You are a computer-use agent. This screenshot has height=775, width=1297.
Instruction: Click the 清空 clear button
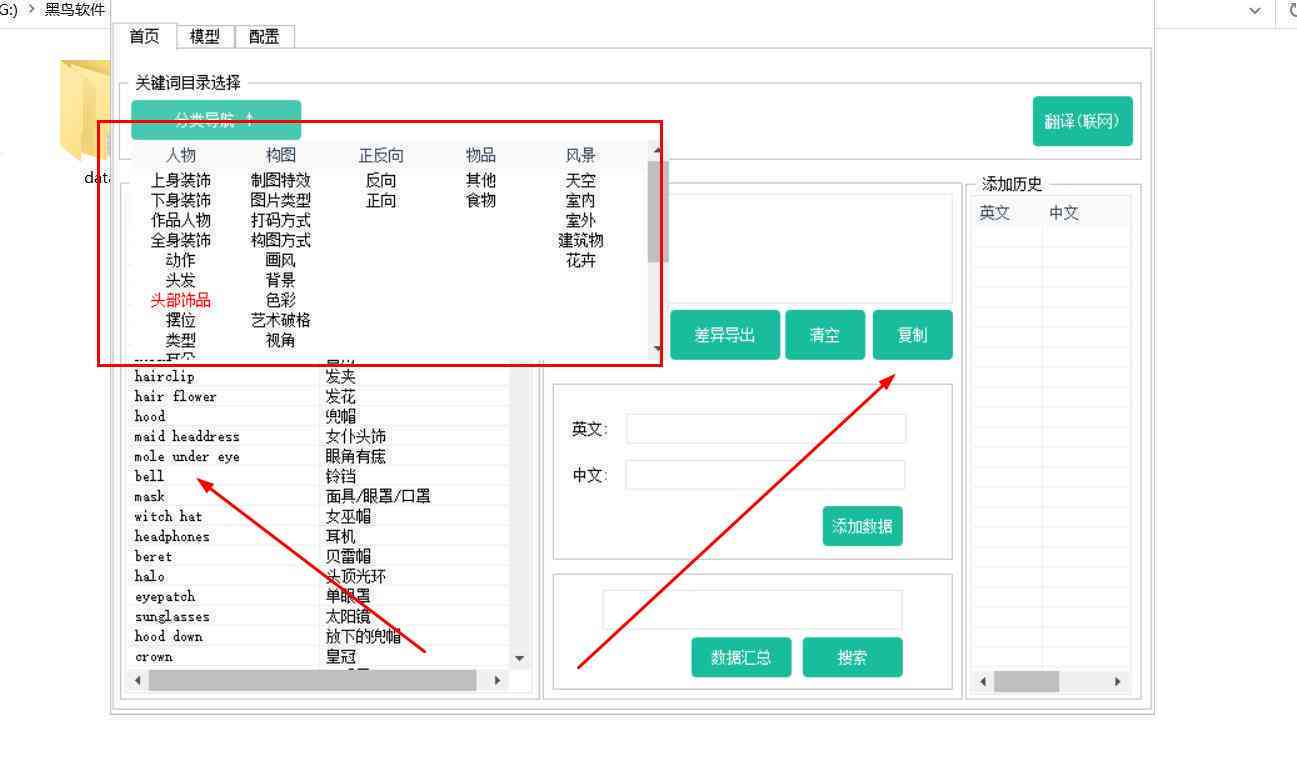[x=825, y=335]
